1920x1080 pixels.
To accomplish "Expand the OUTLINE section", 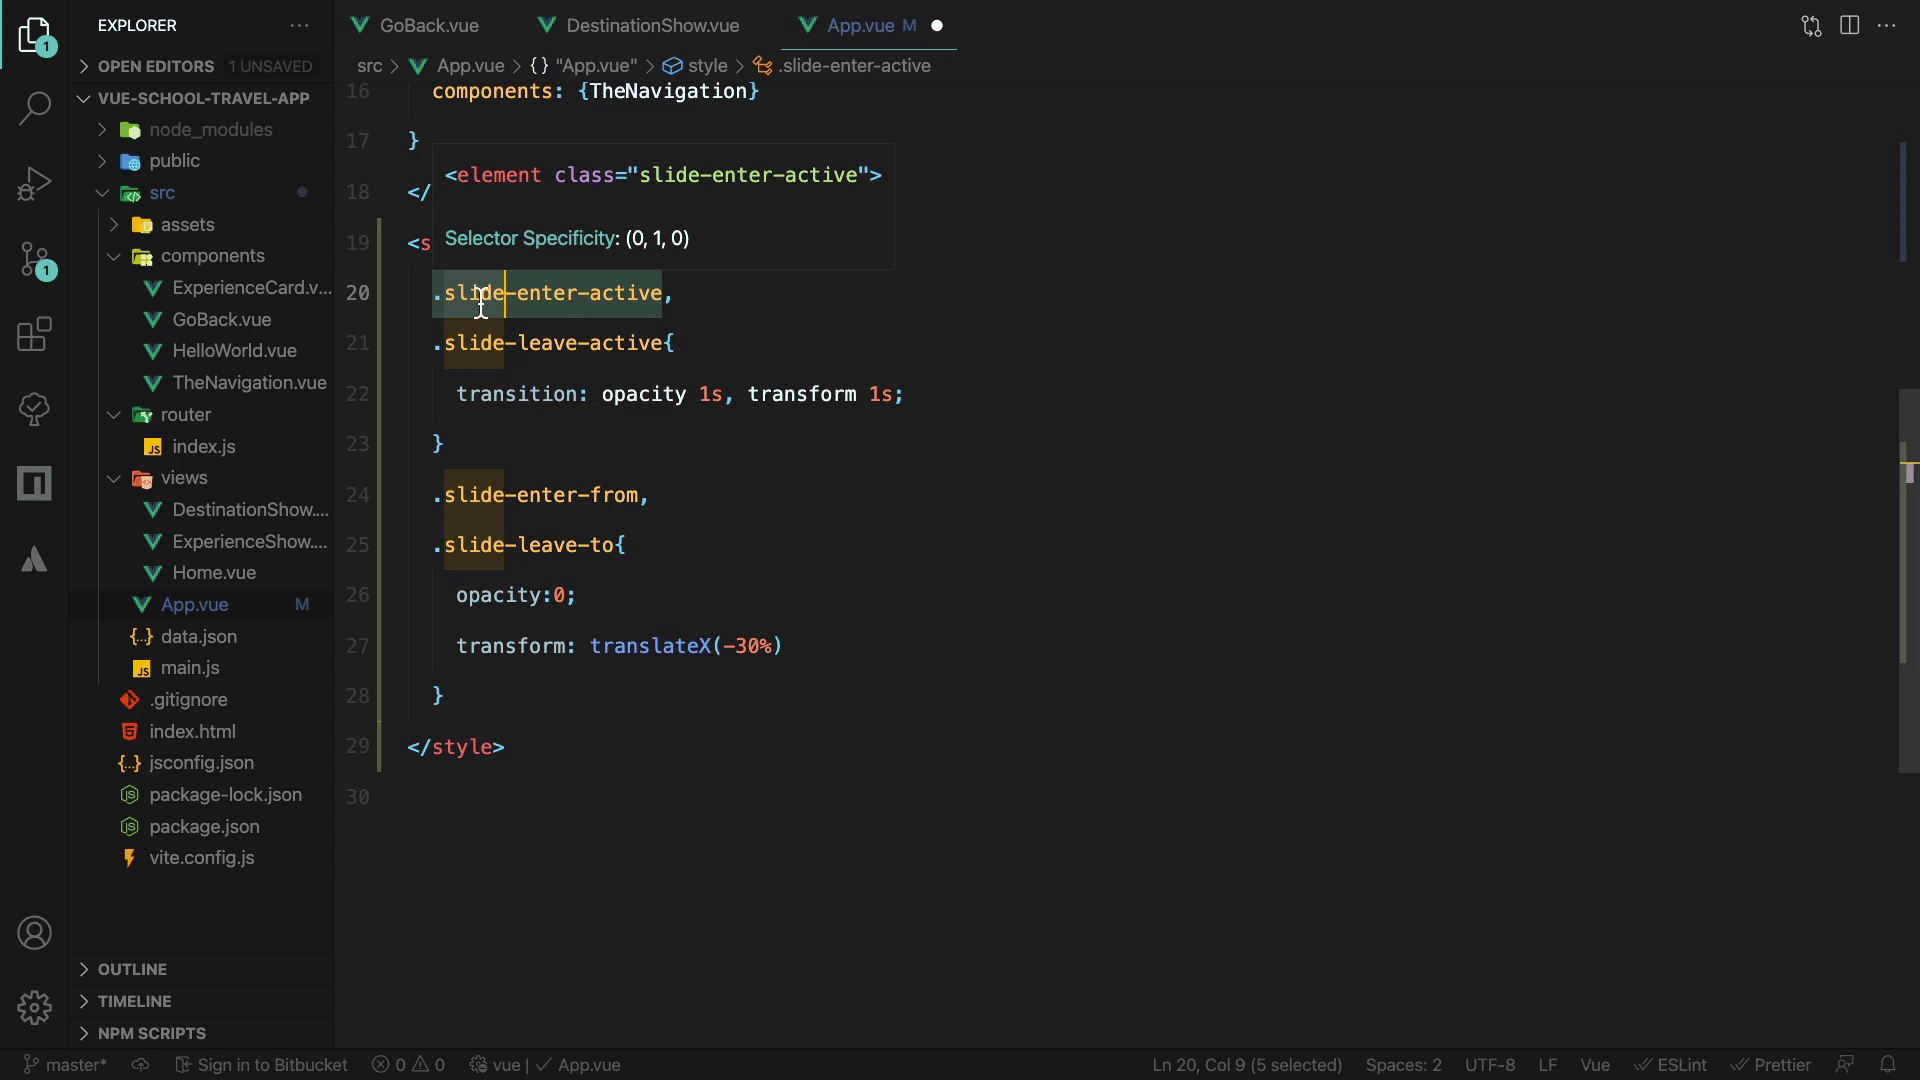I will pyautogui.click(x=132, y=969).
